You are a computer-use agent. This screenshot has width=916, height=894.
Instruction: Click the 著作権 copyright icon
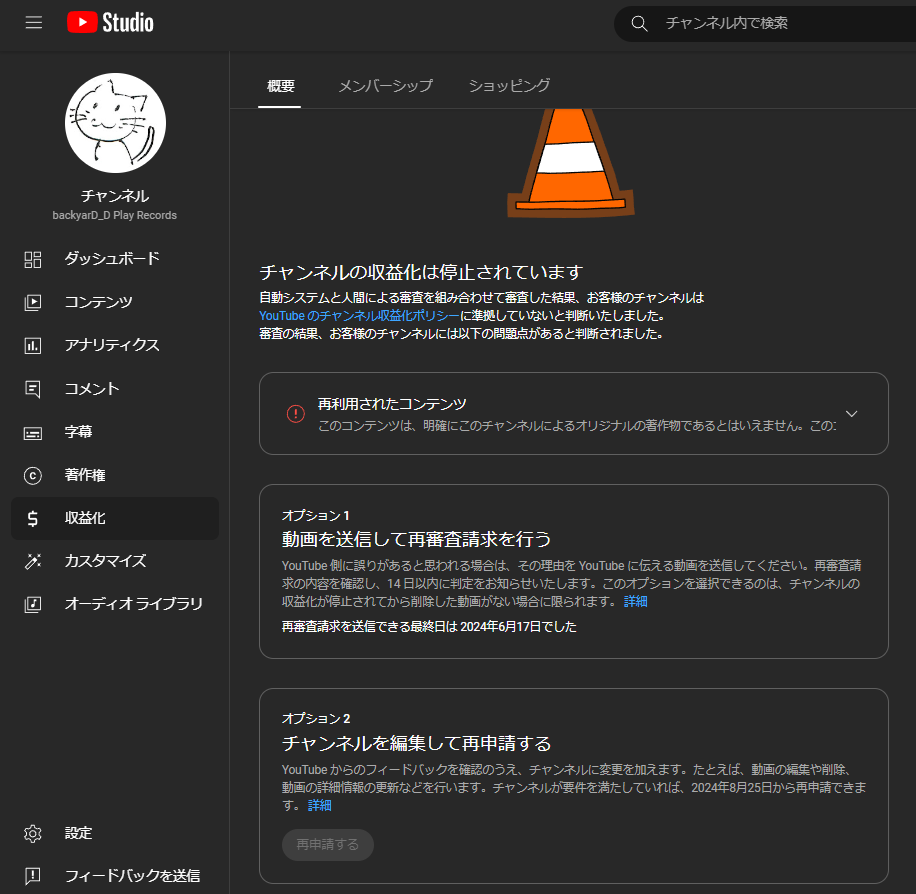33,476
